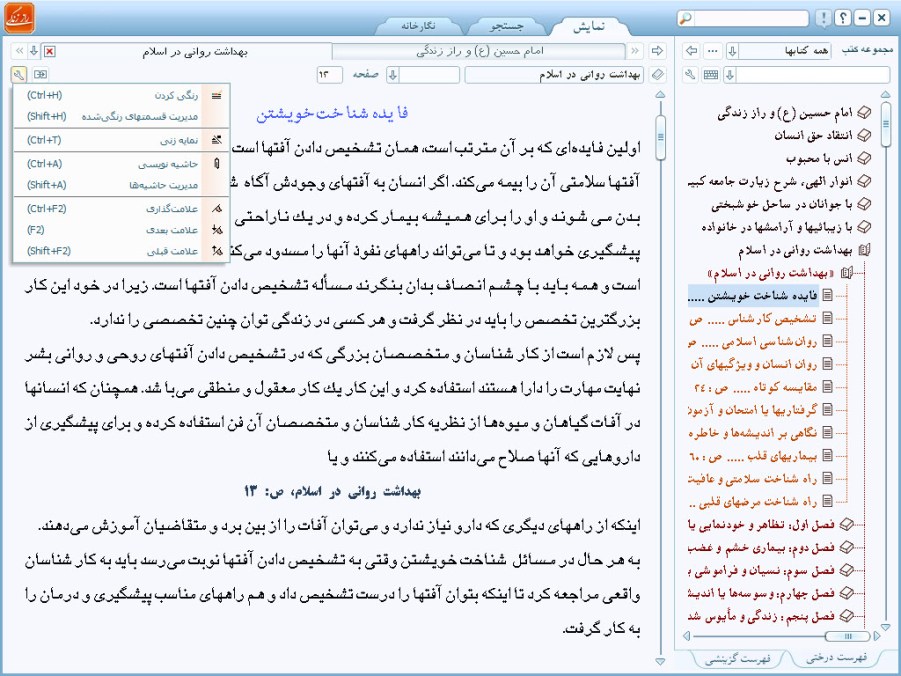Select امام حسین (ع) و راز زندگی in the book tree
This screenshot has width=901, height=676.
click(x=785, y=113)
